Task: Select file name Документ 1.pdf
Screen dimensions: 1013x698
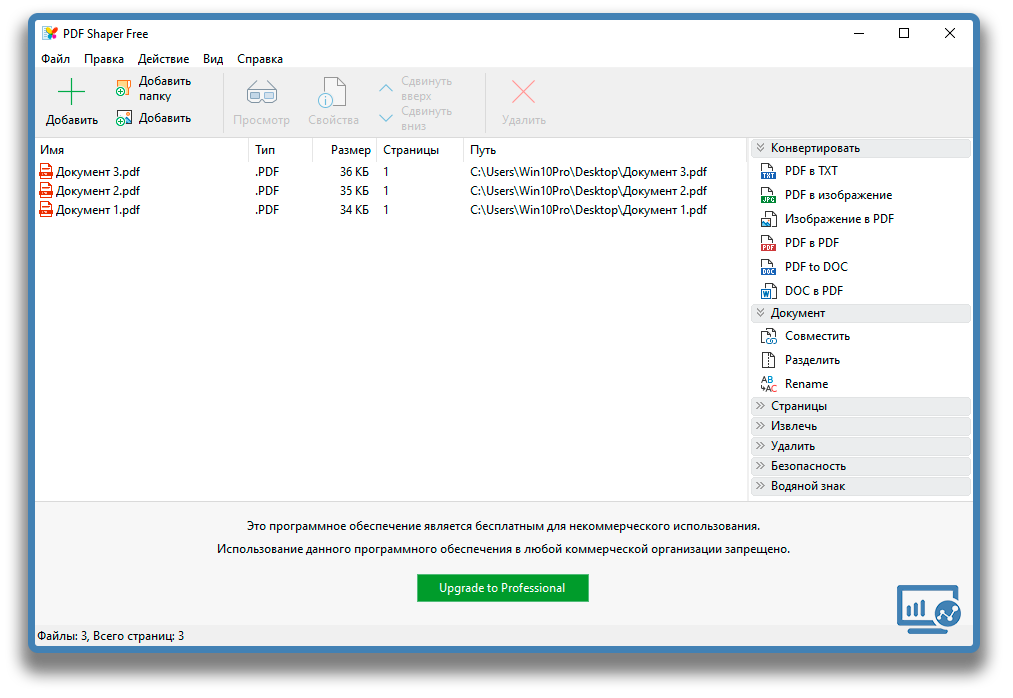Action: [x=98, y=210]
